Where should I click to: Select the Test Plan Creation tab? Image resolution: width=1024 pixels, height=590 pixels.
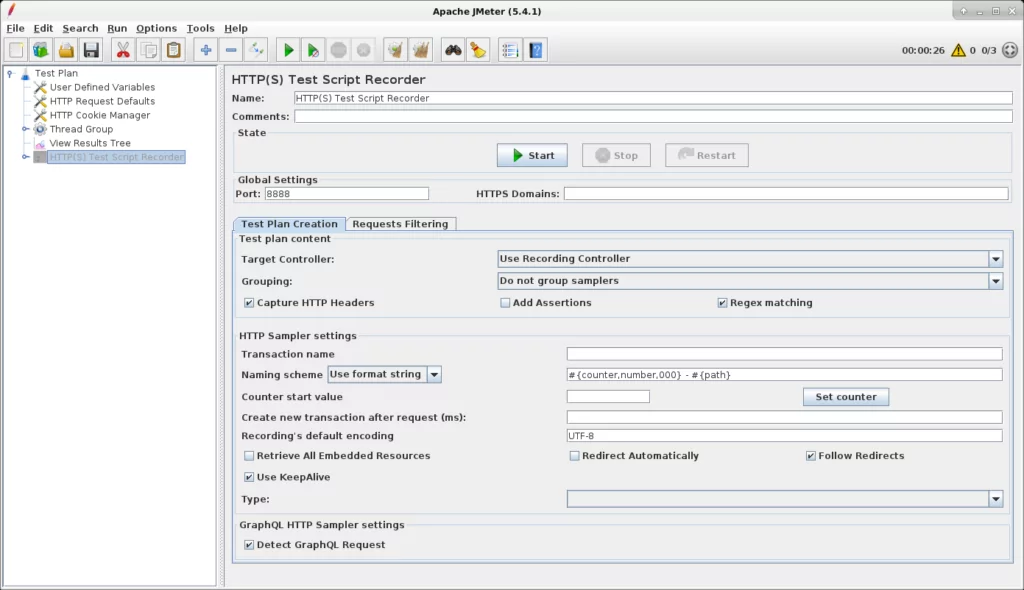289,224
